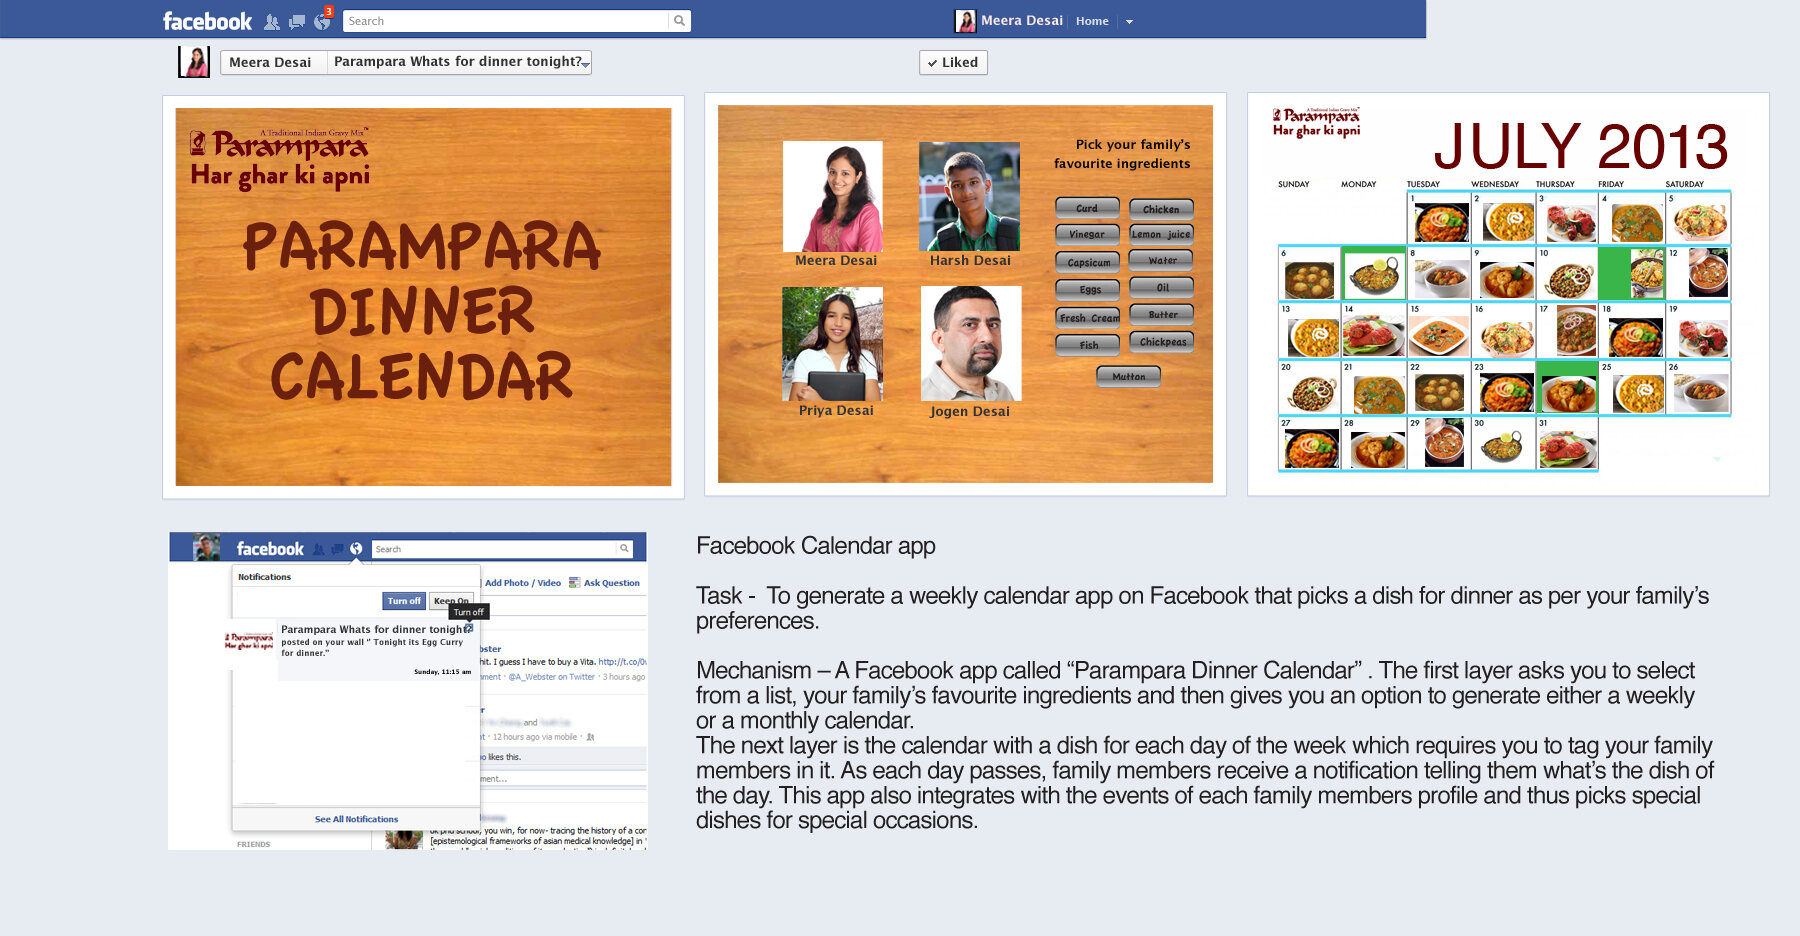Click search magnifier in embedded notification screenshot

click(625, 549)
